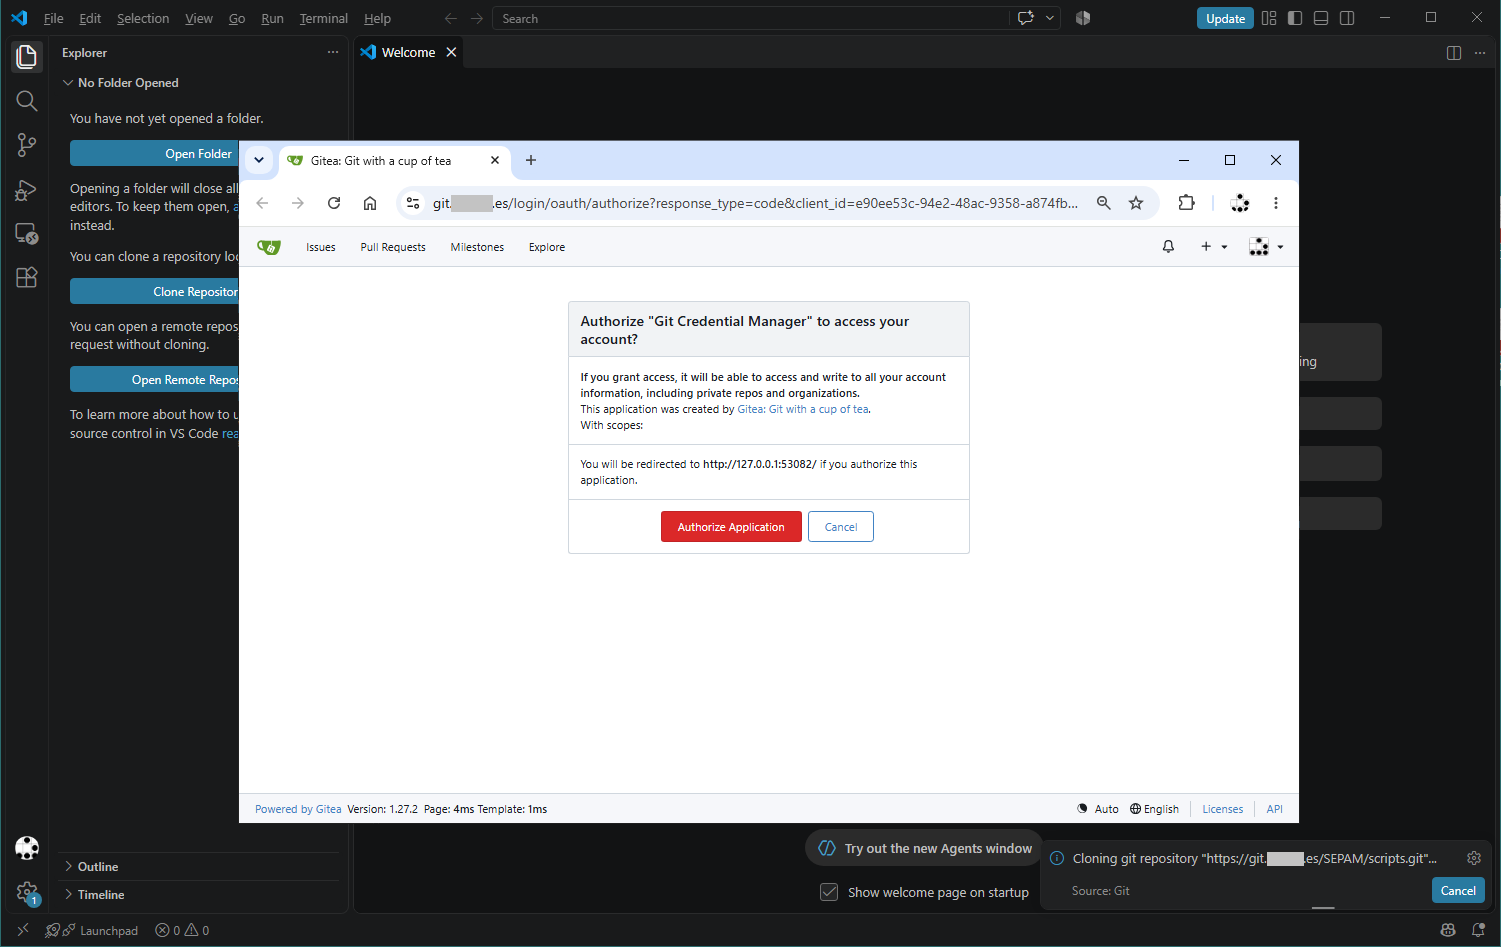Image resolution: width=1501 pixels, height=947 pixels.
Task: Cancel the Gitea authorization request
Action: 841,527
